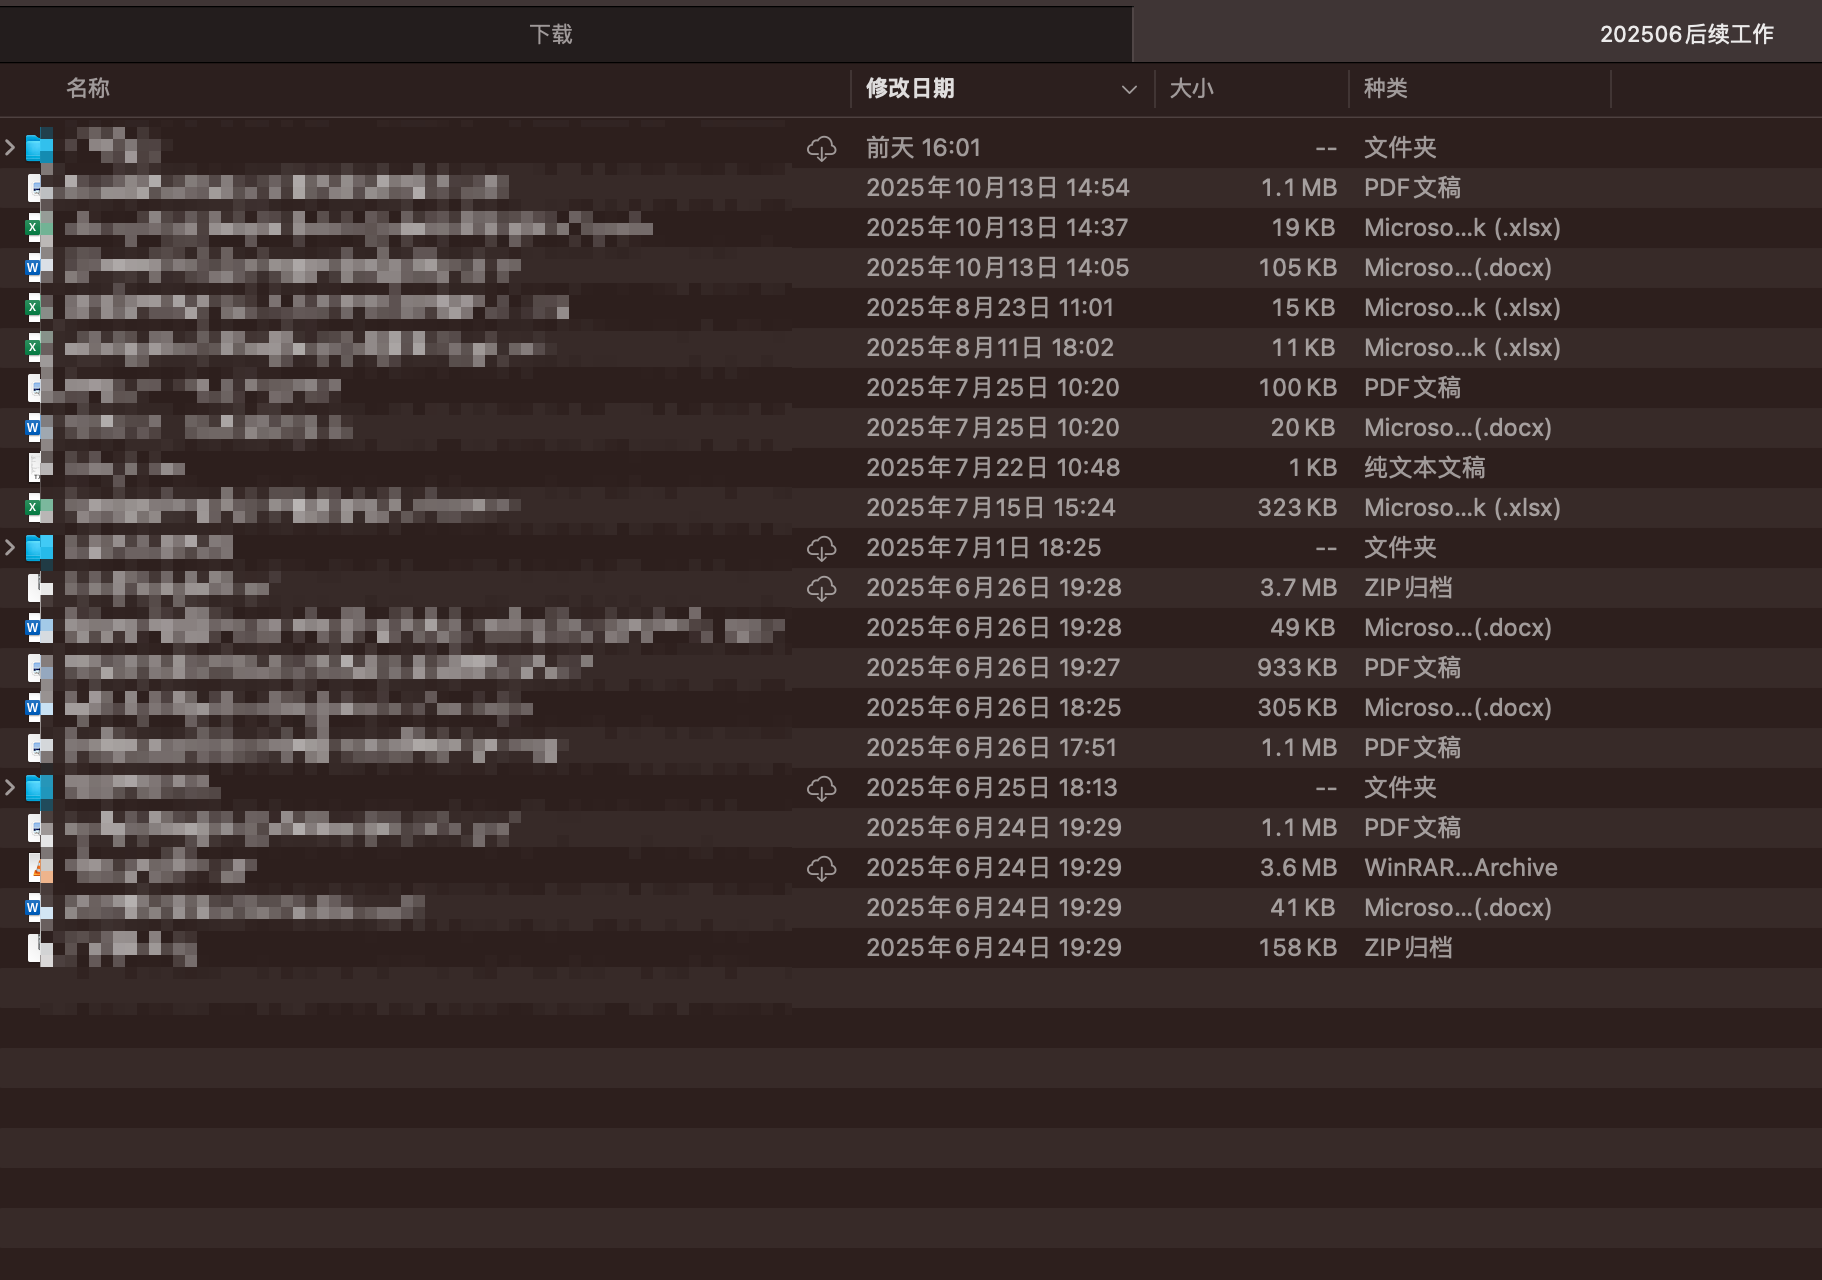Image resolution: width=1822 pixels, height=1280 pixels.
Task: Select the Excel file icon dated 2025年10月13日 14:37
Action: pos(38,228)
